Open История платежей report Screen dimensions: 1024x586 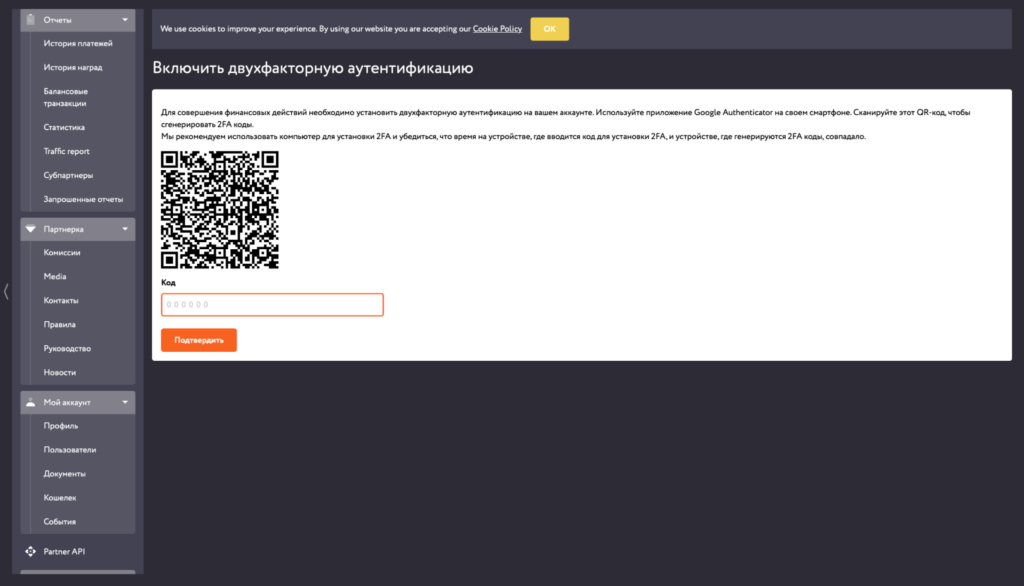[78, 43]
